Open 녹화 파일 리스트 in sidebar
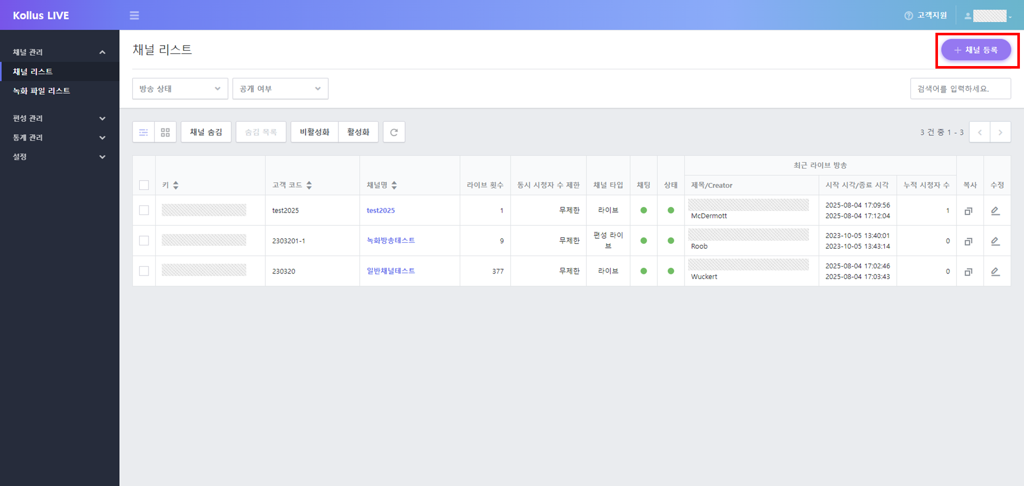1024x486 pixels. click(41, 91)
